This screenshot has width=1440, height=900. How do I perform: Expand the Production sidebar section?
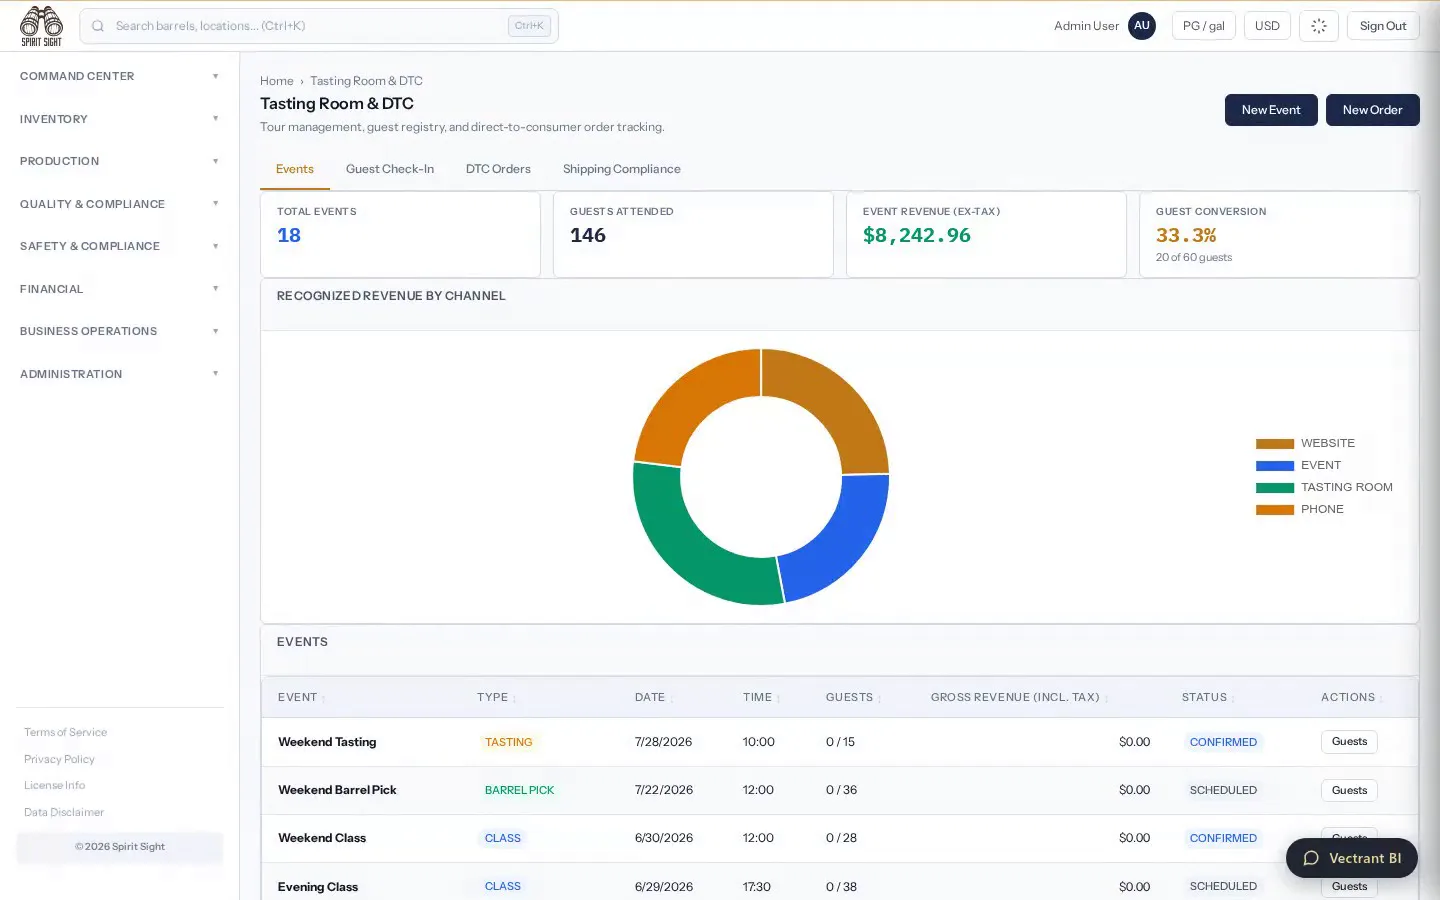click(x=120, y=161)
